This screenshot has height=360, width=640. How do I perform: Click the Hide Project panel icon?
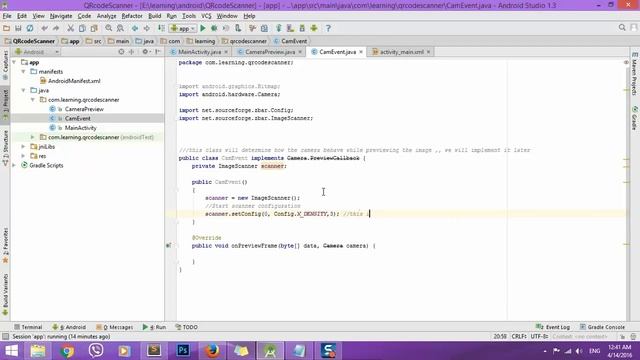(x=158, y=52)
